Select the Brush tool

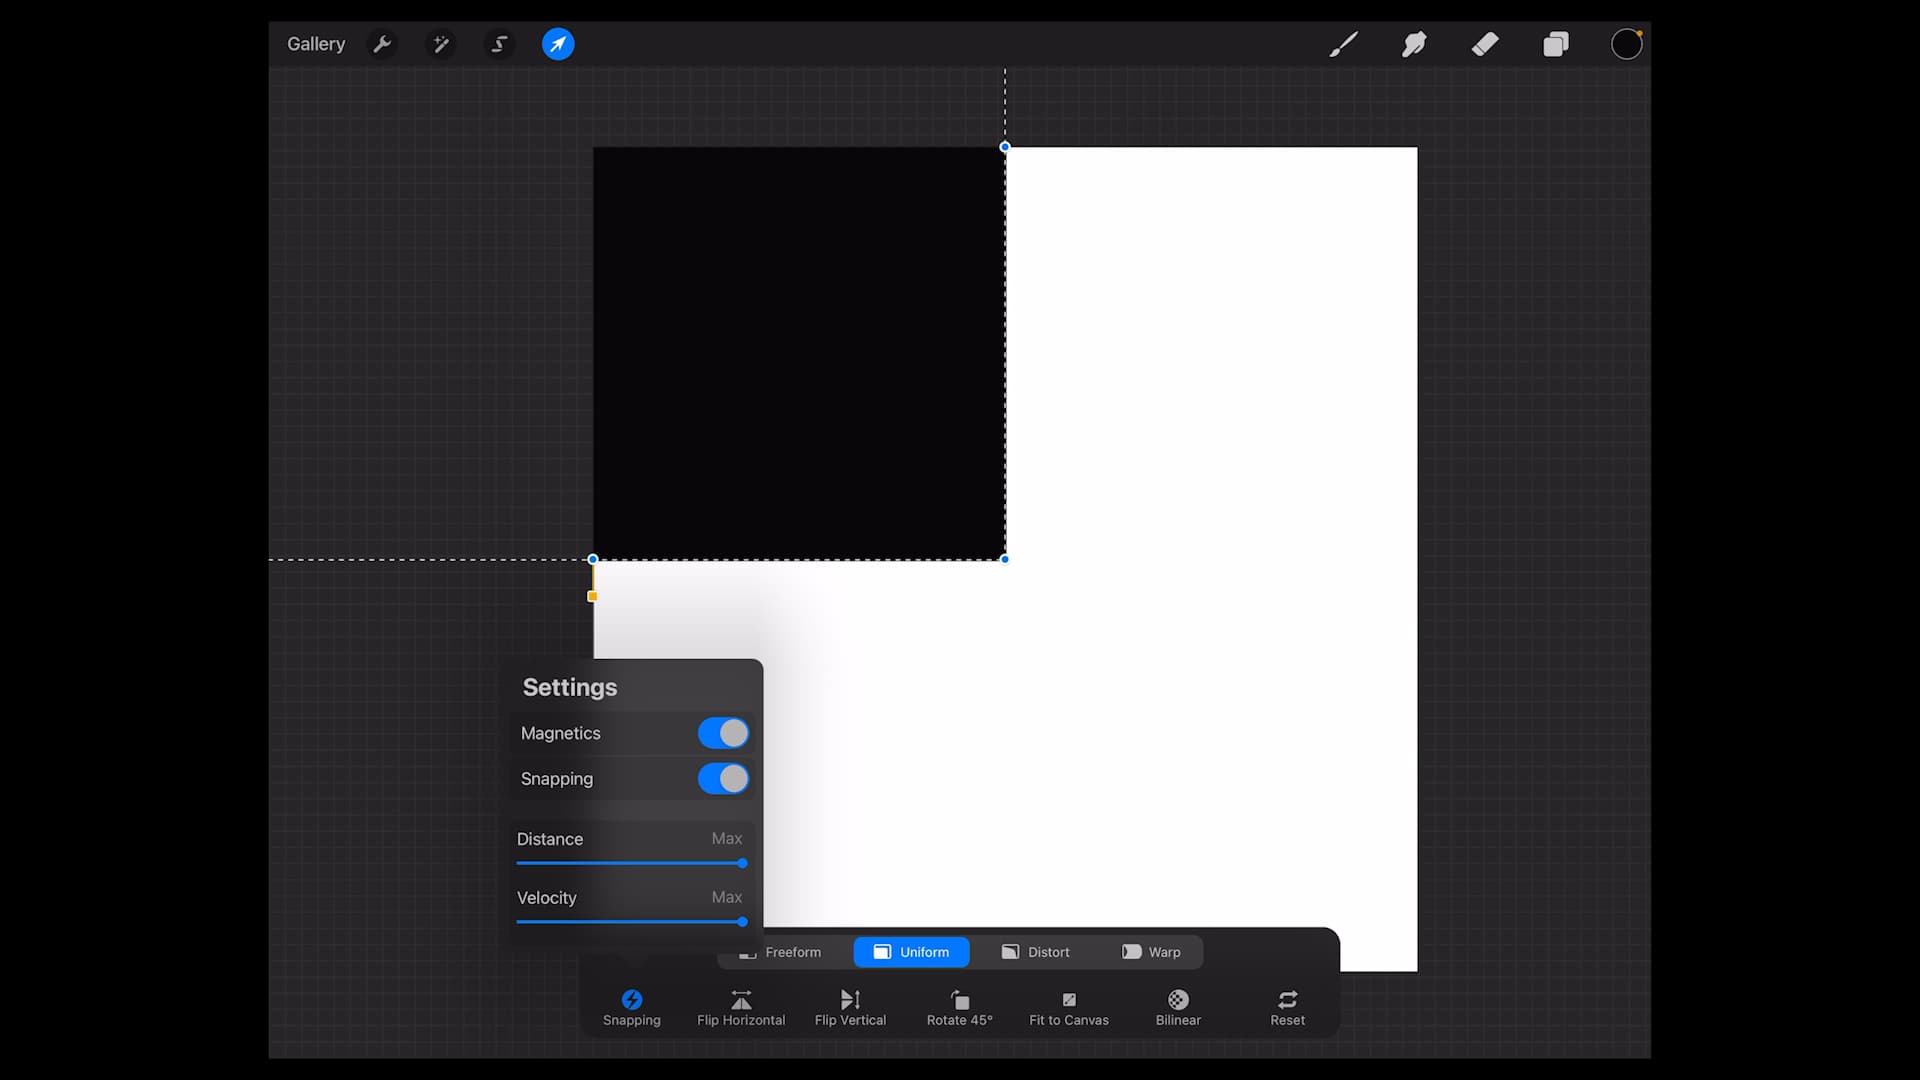(x=1343, y=43)
